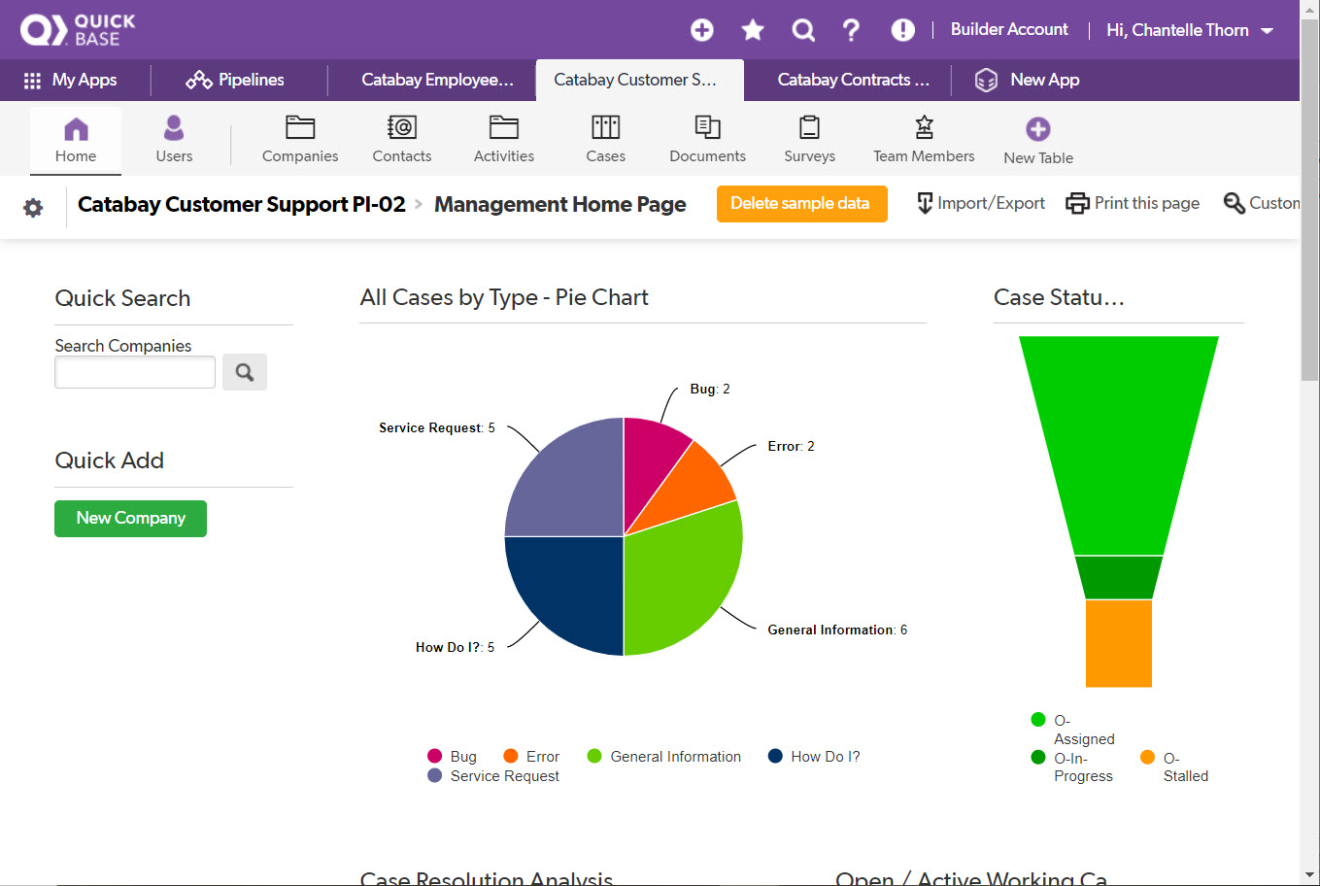
Task: Click Delete sample data button
Action: click(801, 204)
